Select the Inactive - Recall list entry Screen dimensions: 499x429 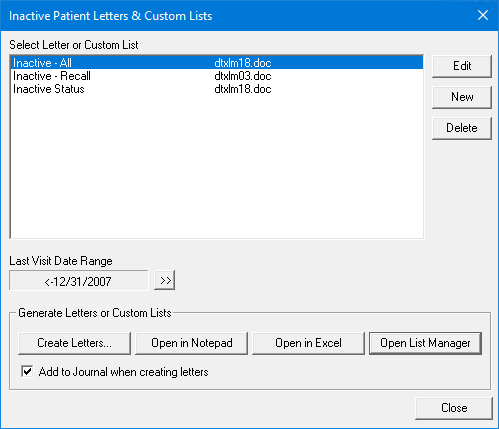point(217,76)
